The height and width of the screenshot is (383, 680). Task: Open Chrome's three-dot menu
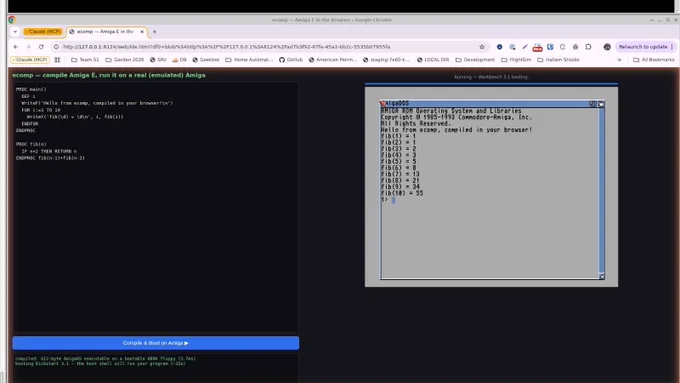pyautogui.click(x=672, y=47)
